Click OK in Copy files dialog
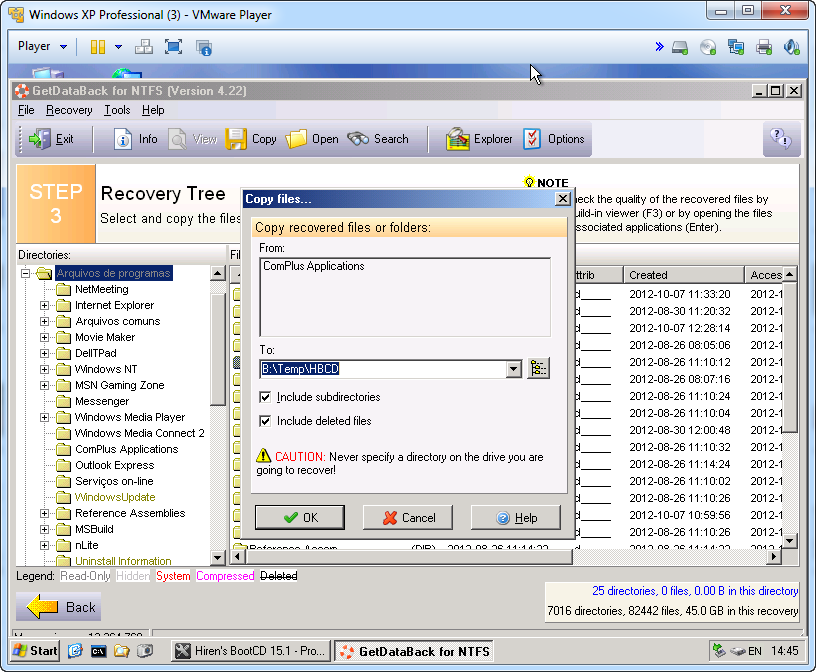Image resolution: width=816 pixels, height=672 pixels. [x=300, y=517]
